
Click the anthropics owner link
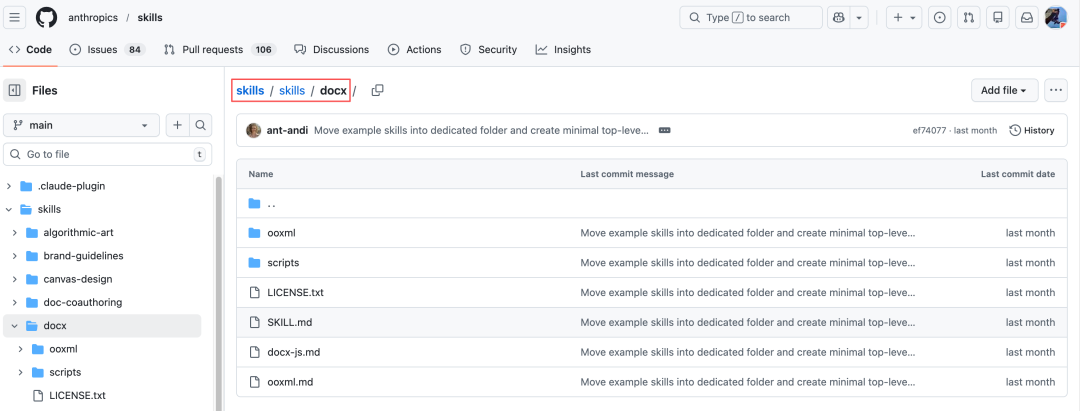[93, 17]
